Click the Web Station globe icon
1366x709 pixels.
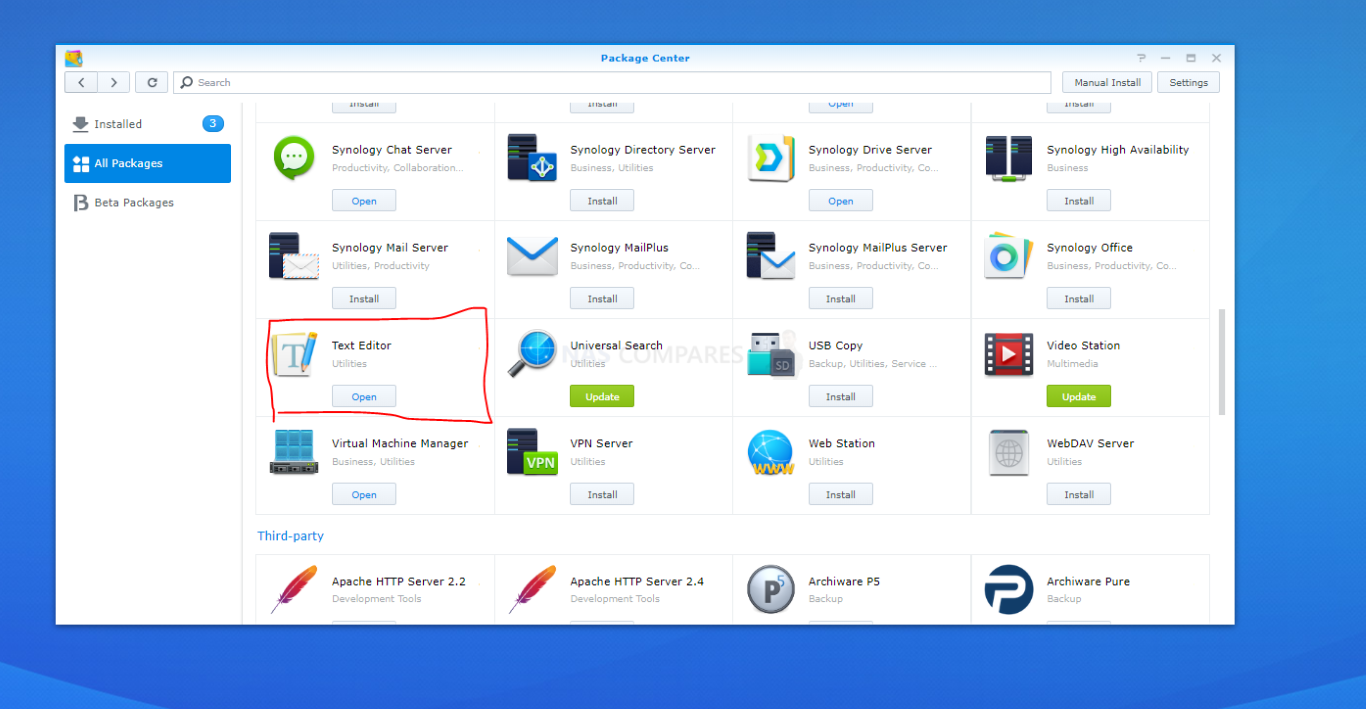tap(770, 452)
